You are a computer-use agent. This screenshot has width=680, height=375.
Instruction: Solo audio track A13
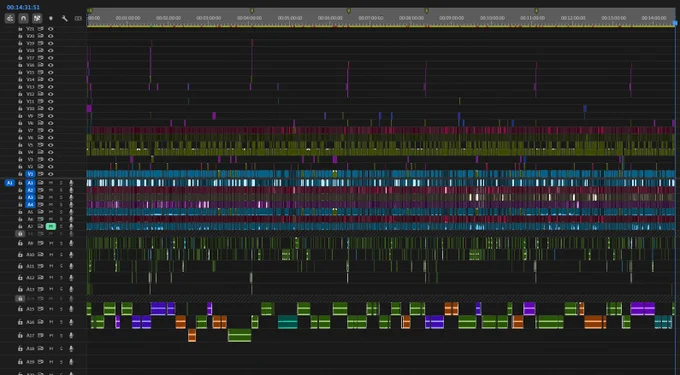pyautogui.click(x=61, y=289)
